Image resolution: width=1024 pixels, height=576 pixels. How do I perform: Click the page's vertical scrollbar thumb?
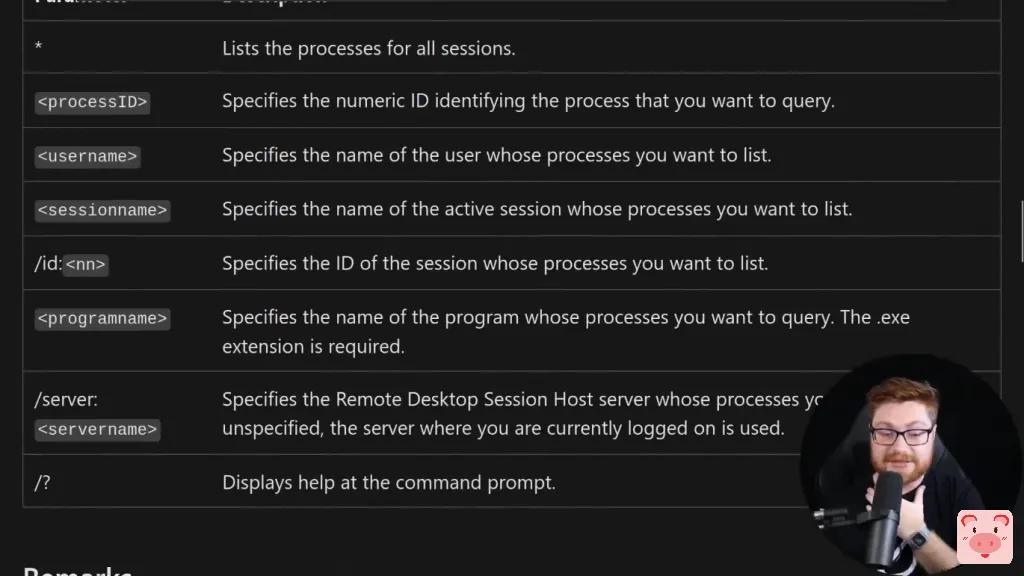(x=1021, y=230)
